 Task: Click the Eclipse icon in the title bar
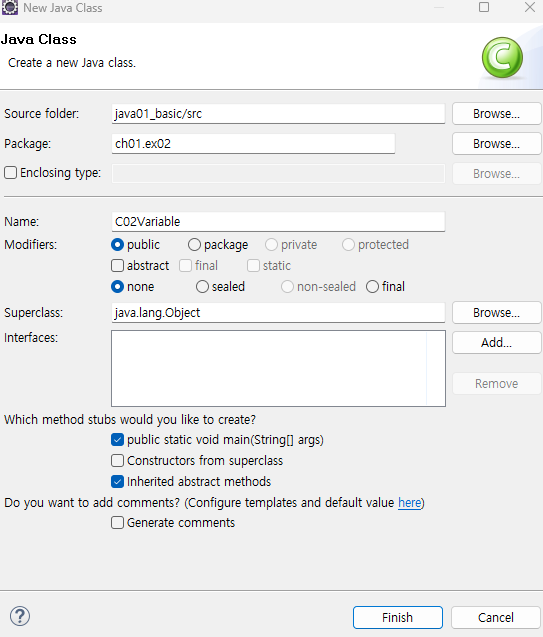coord(10,7)
